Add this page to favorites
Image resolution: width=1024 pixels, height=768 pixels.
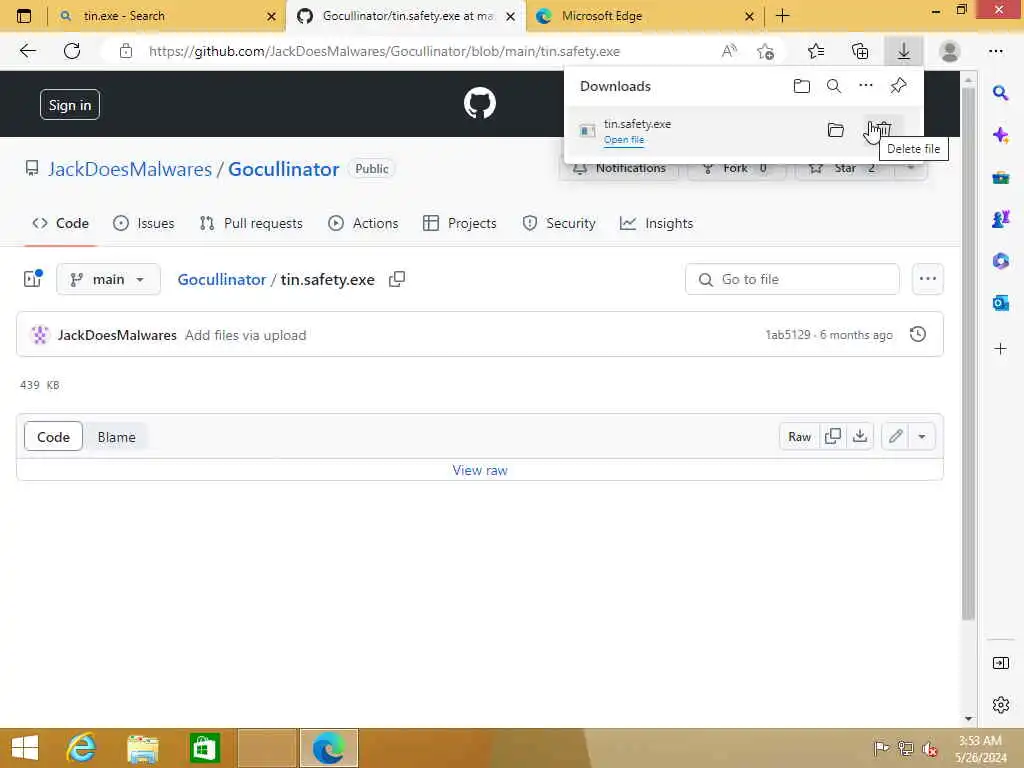765,51
